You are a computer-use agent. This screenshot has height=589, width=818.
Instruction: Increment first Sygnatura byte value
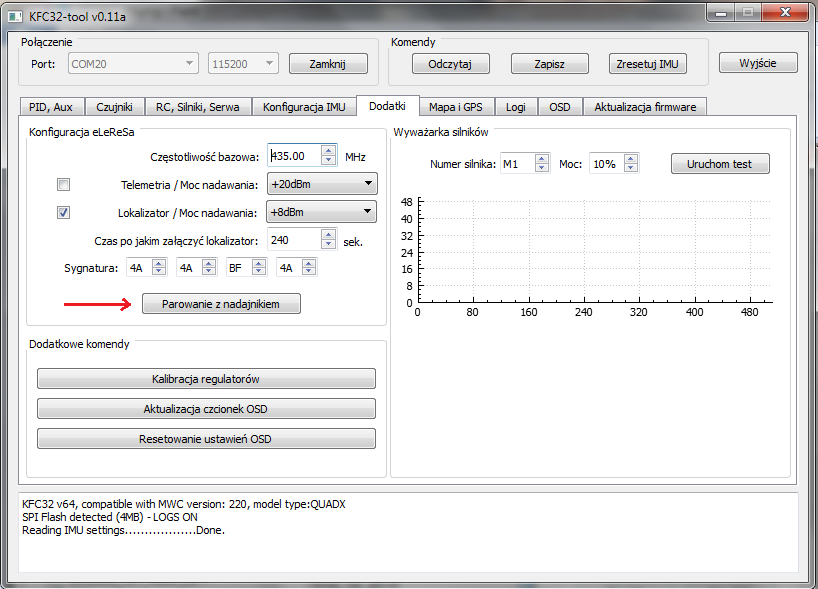click(159, 264)
